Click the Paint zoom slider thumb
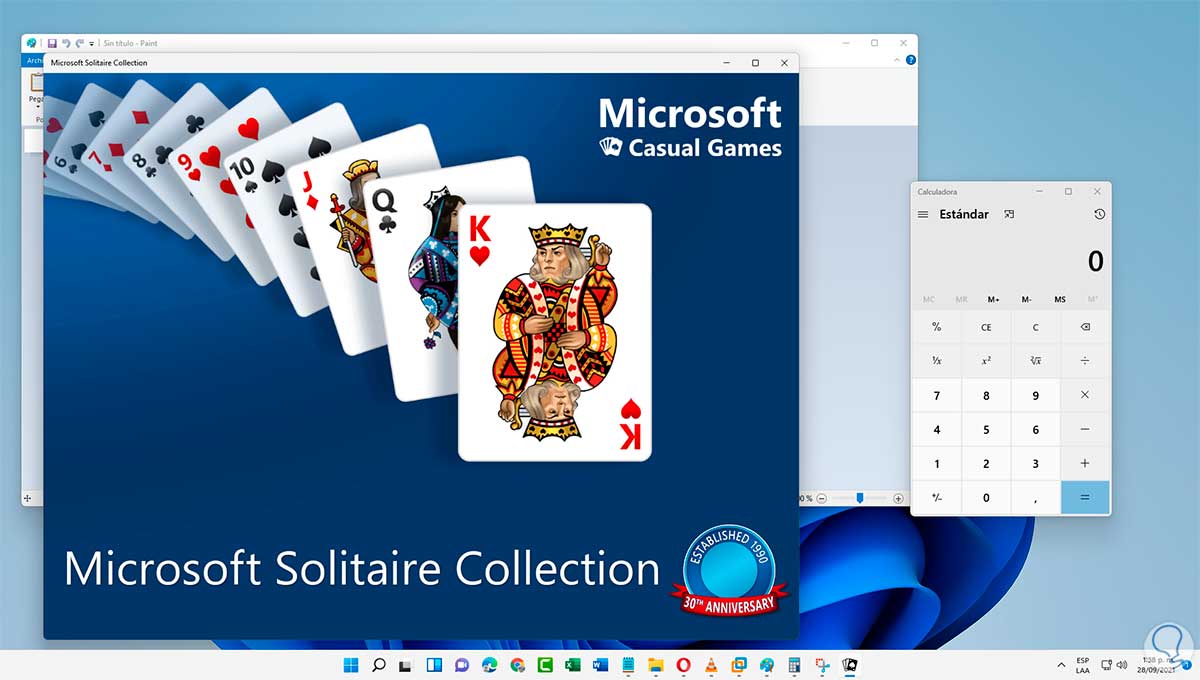The height and width of the screenshot is (680, 1200). 859,498
